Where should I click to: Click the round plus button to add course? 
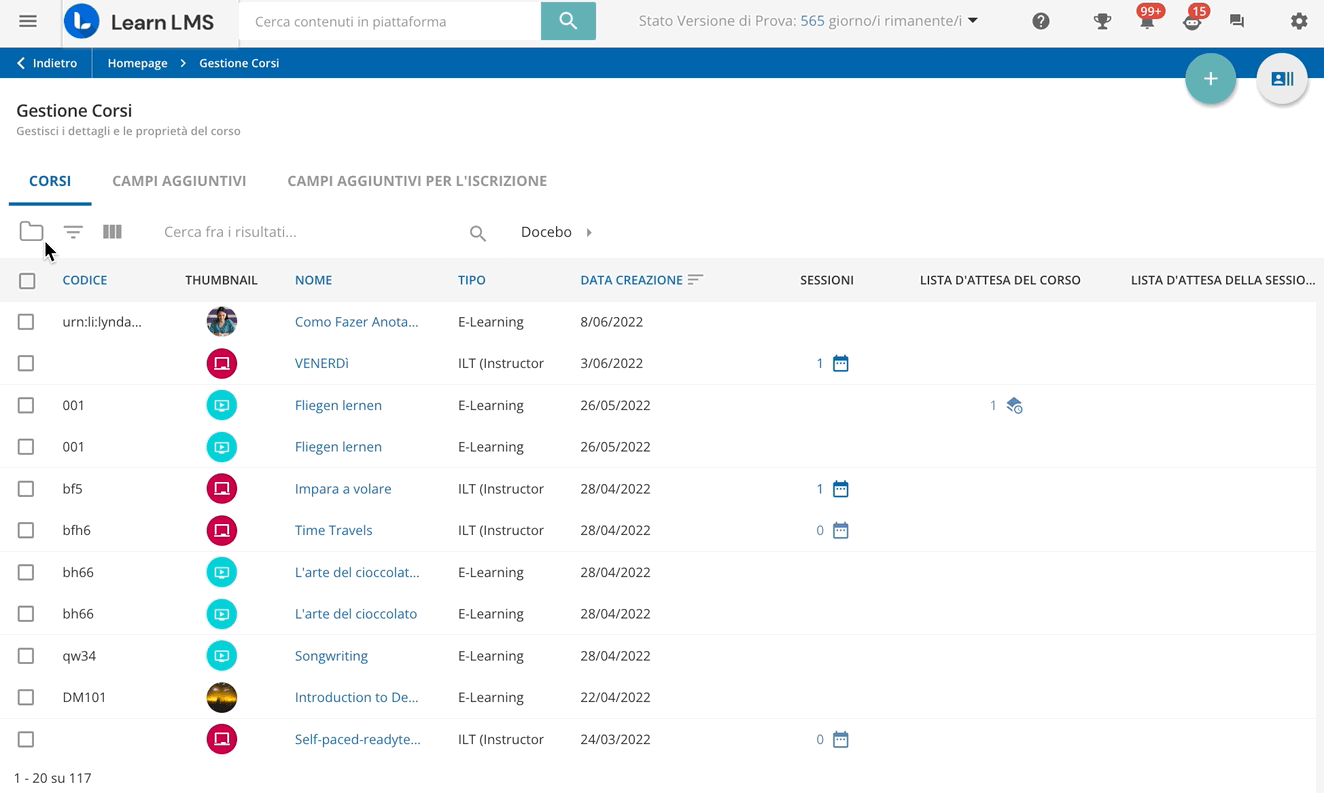click(x=1210, y=79)
